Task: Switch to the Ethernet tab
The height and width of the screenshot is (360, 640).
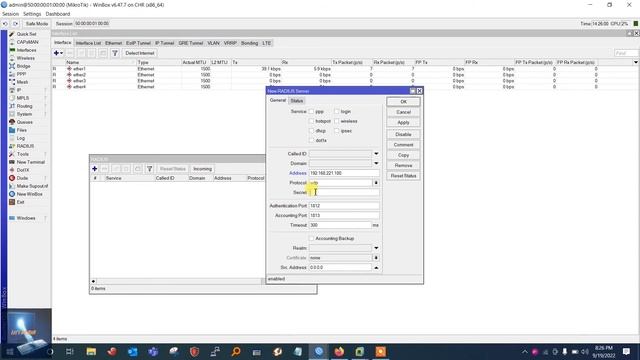Action: [x=113, y=43]
